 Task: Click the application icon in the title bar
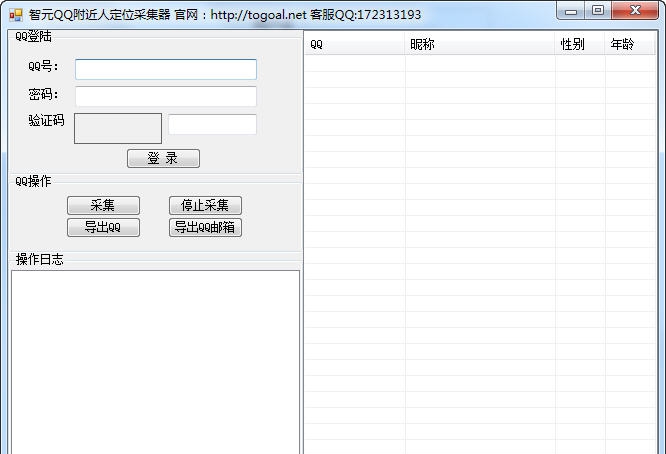(x=16, y=15)
